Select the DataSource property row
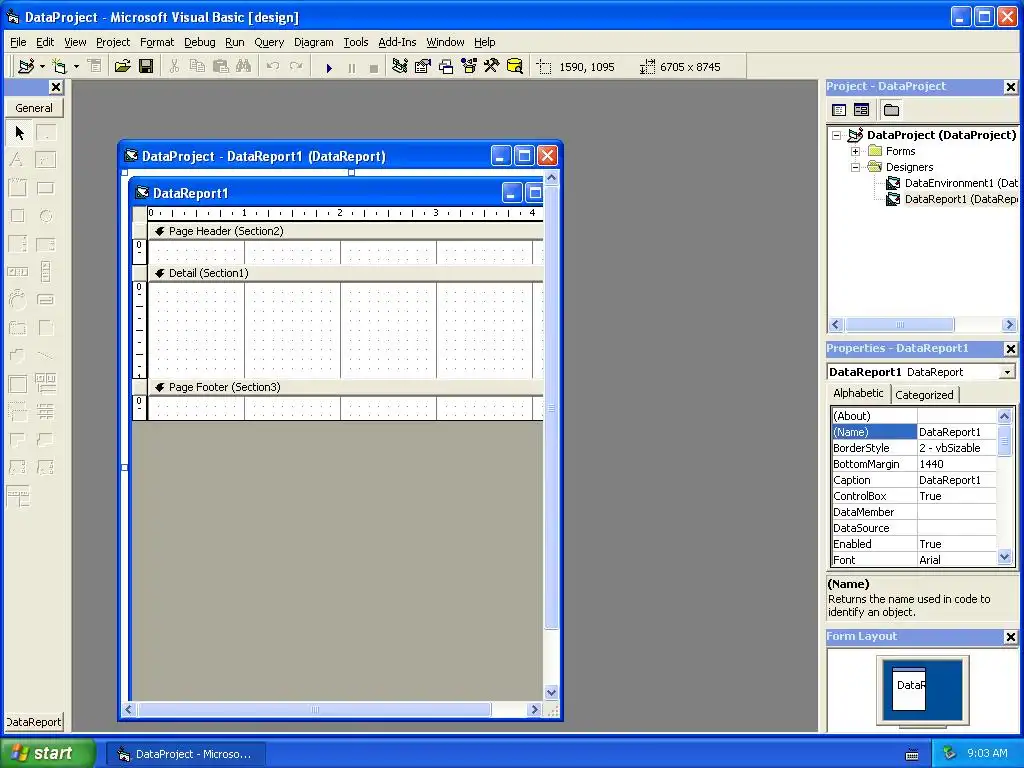The width and height of the screenshot is (1024, 768). [x=914, y=528]
